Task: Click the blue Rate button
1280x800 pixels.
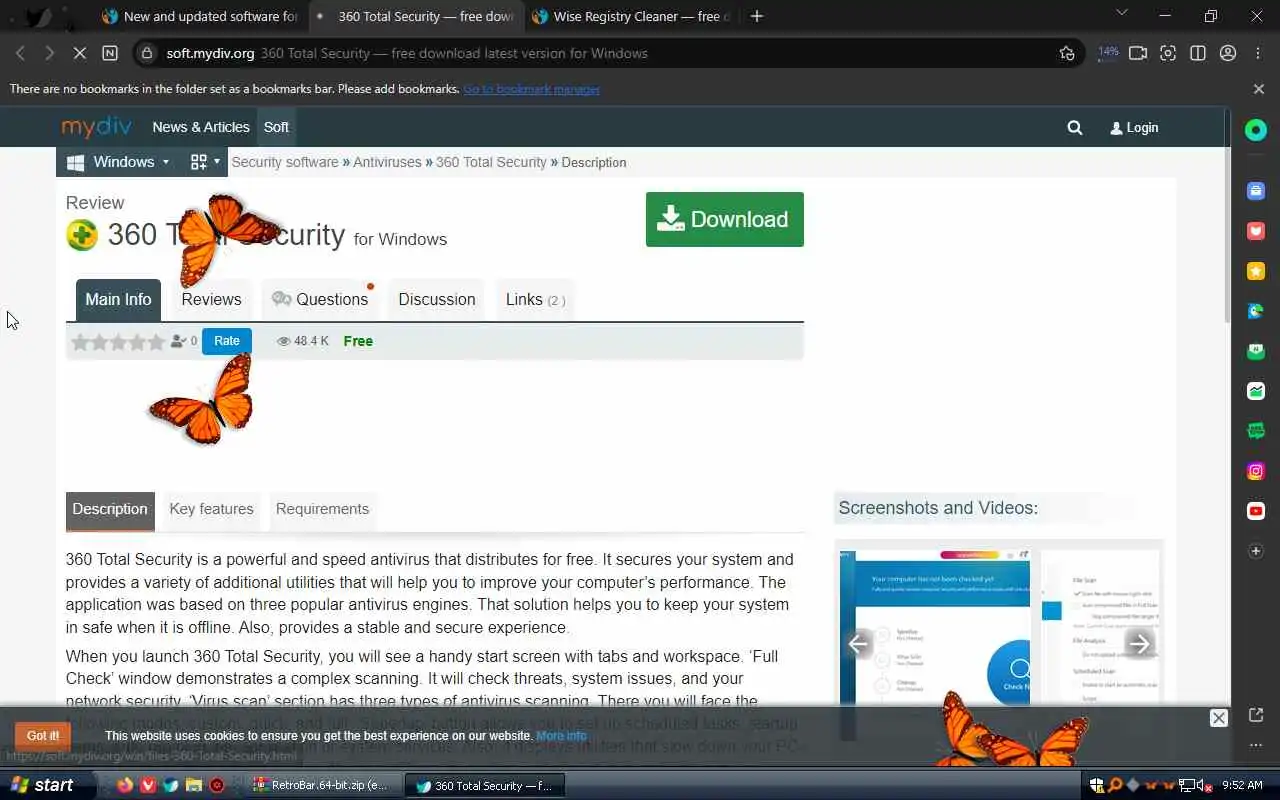Action: (x=227, y=341)
